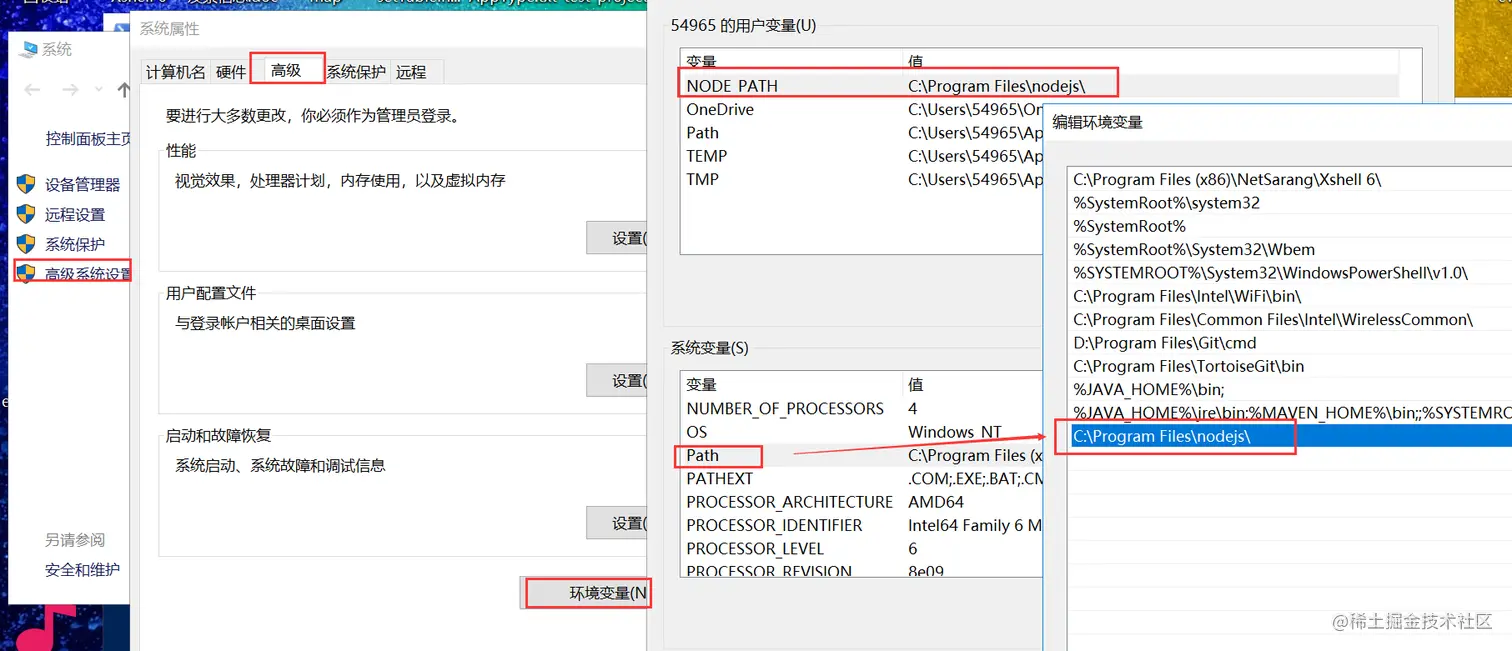
Task: Sort system variables by 变量 column header
Action: (x=791, y=384)
